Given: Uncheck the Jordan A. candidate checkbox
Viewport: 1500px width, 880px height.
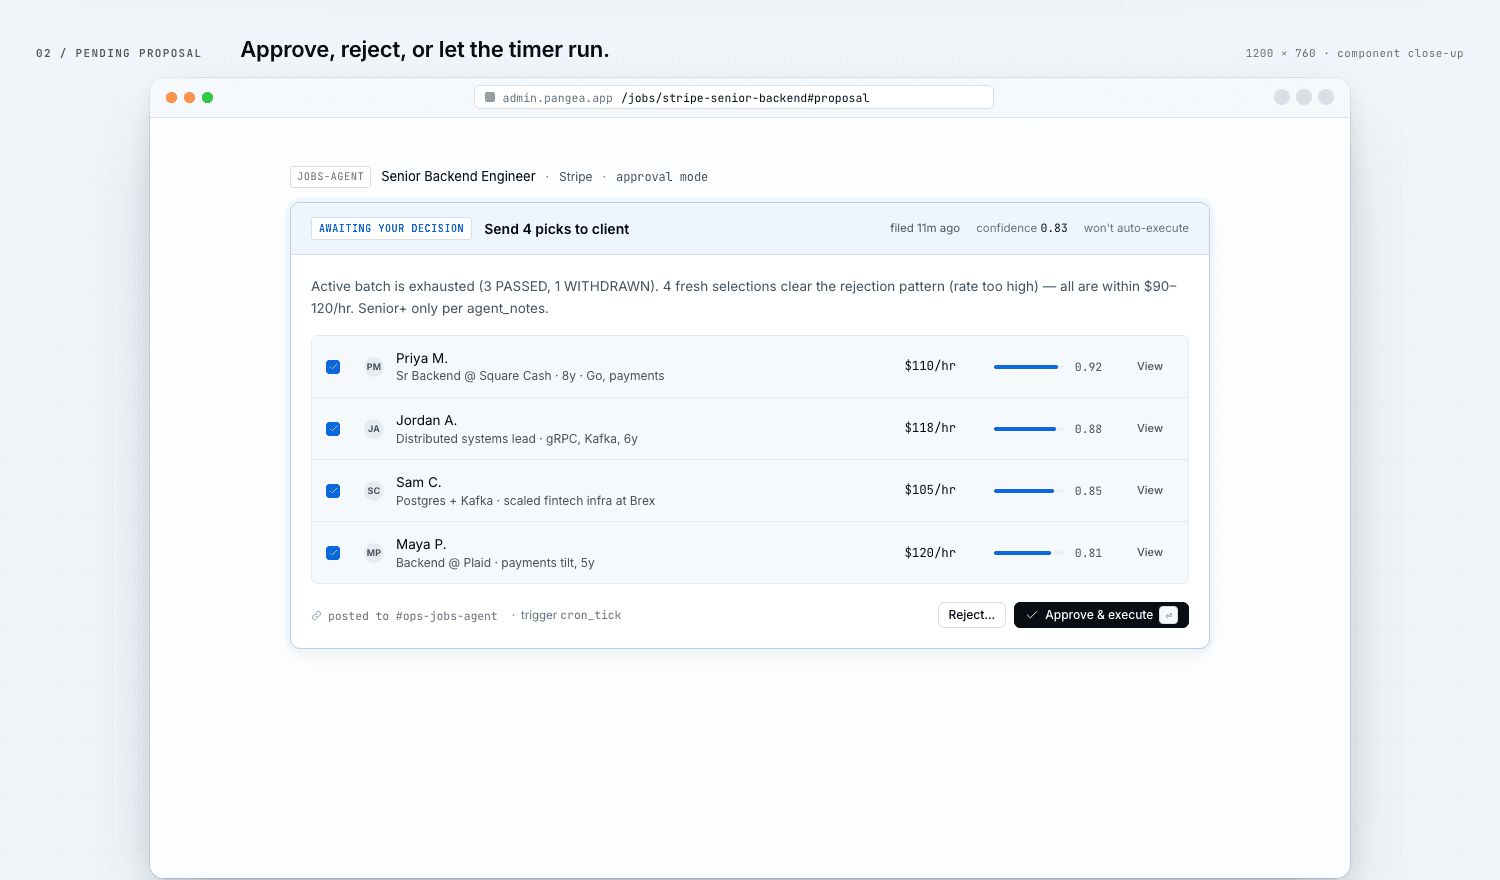Looking at the screenshot, I should [333, 429].
